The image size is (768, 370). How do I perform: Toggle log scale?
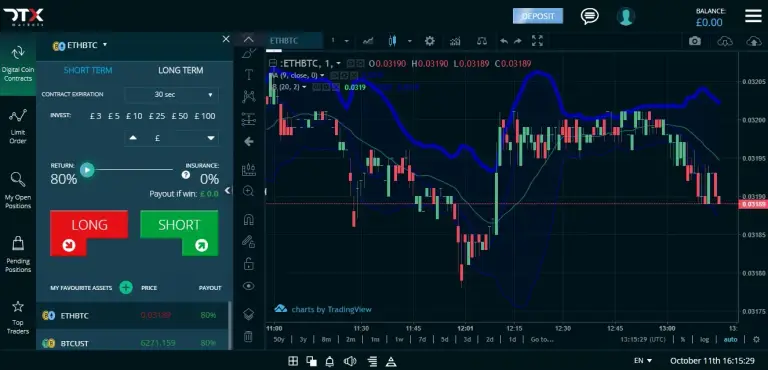tap(704, 340)
